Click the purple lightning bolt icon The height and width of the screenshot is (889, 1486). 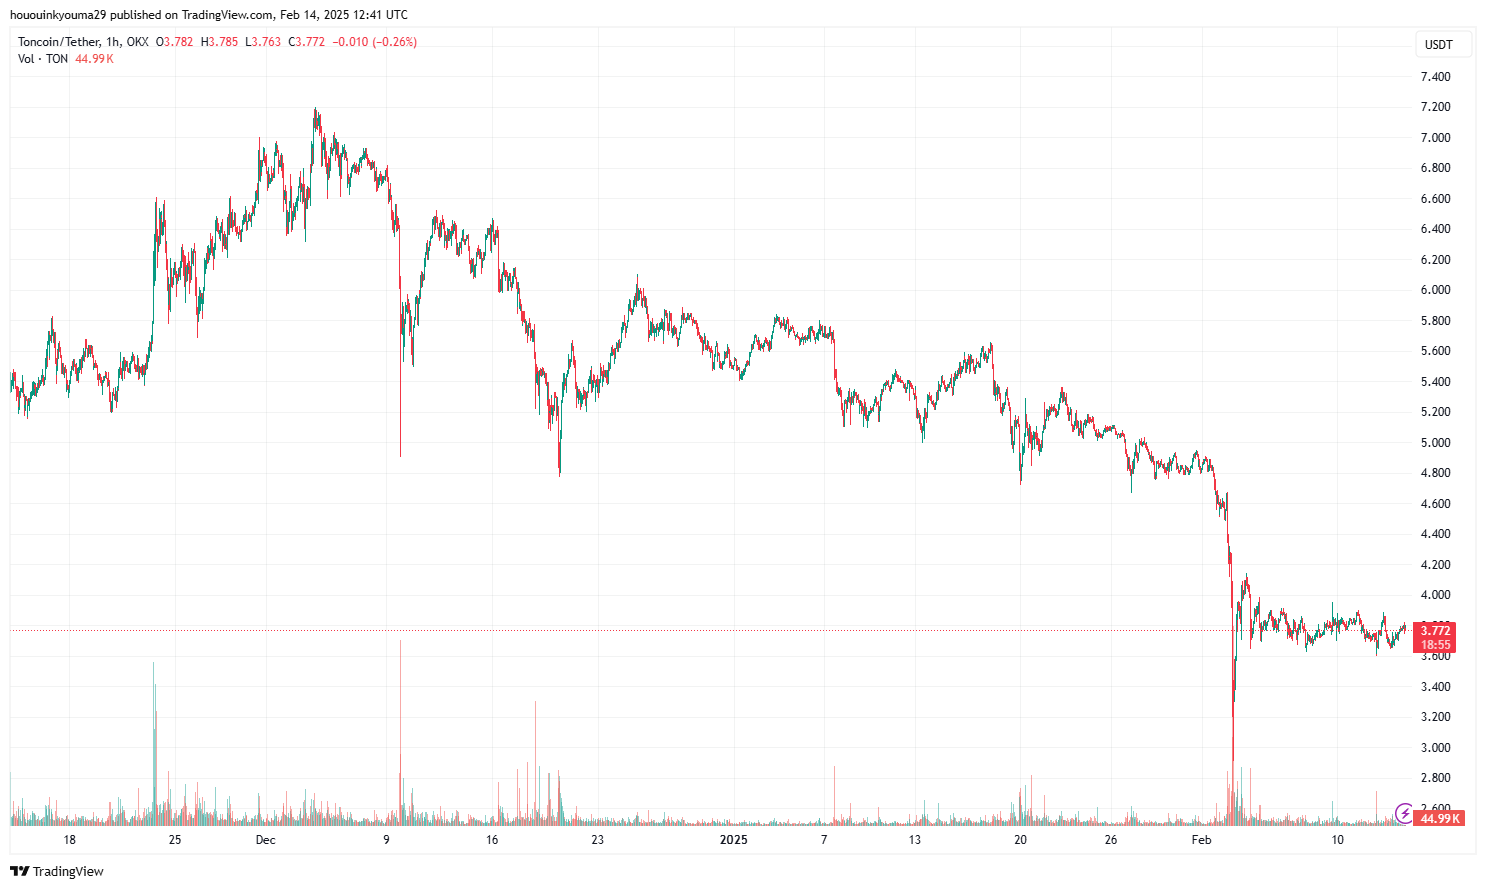tap(1404, 813)
